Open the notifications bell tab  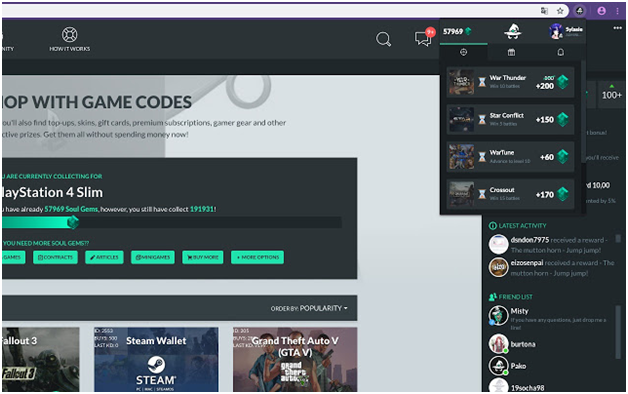(560, 52)
